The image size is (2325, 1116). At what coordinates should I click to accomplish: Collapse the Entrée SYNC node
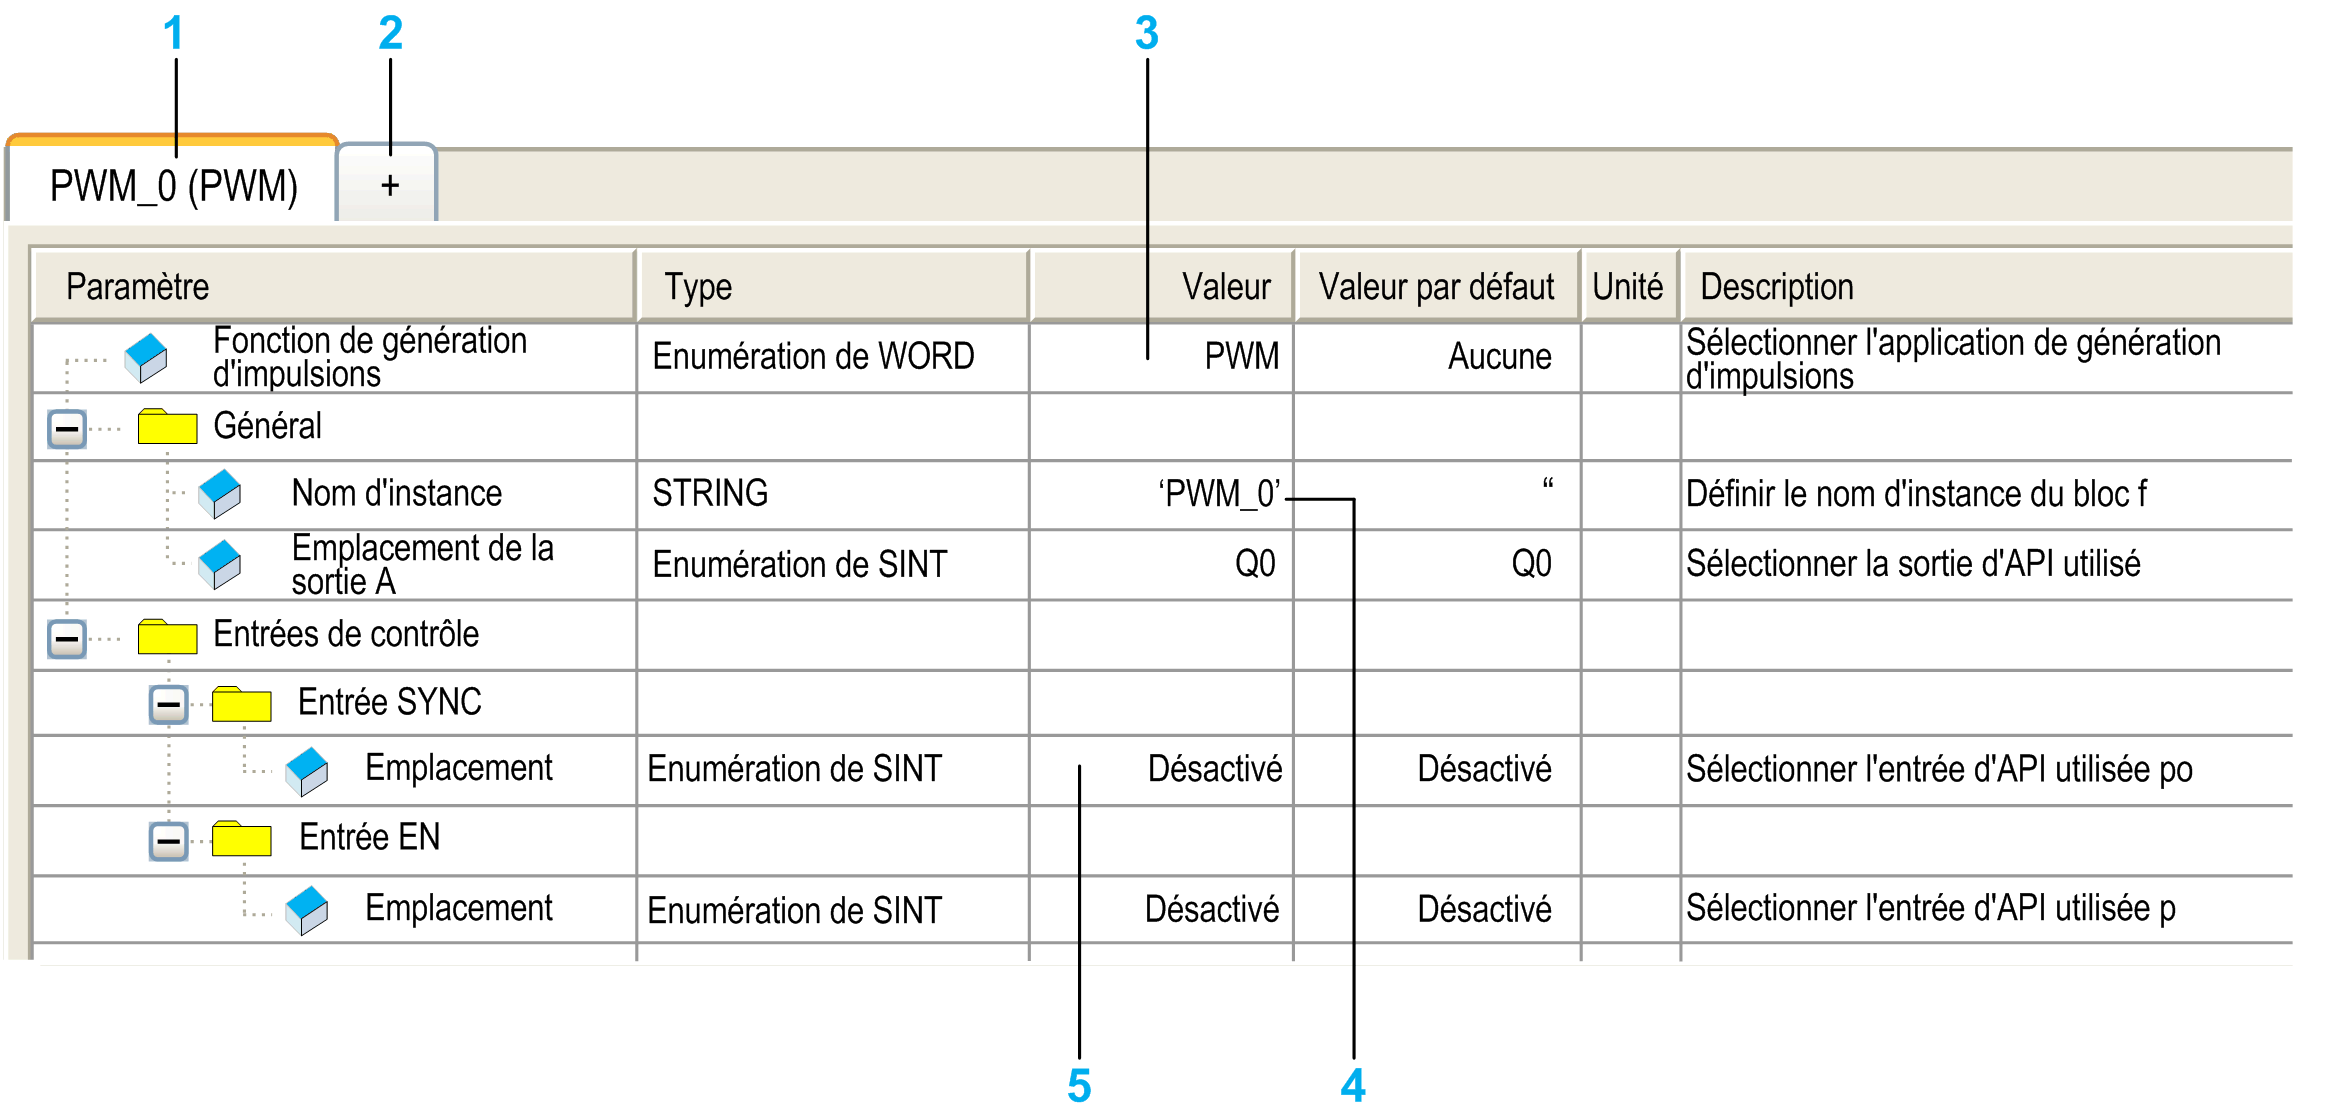pos(169,705)
